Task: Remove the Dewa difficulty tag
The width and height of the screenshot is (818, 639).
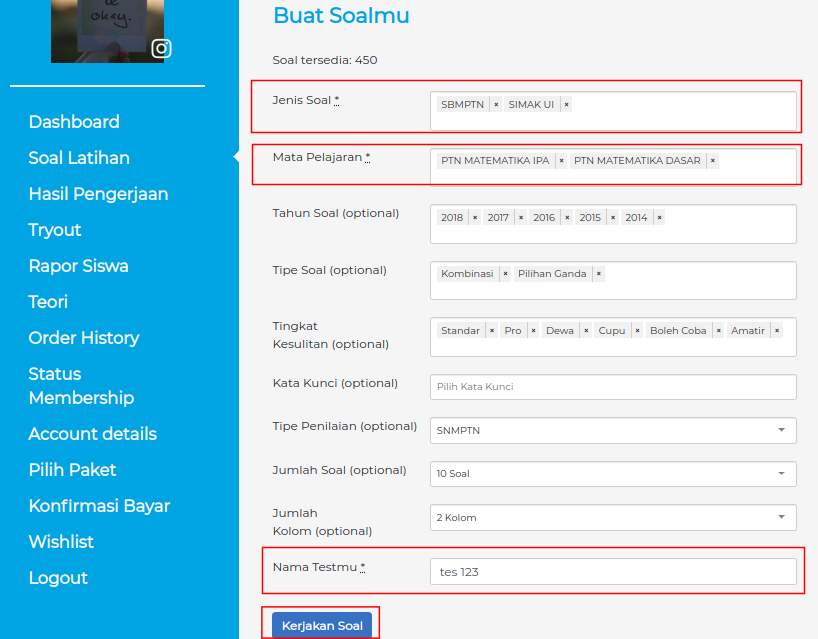Action: 586,331
